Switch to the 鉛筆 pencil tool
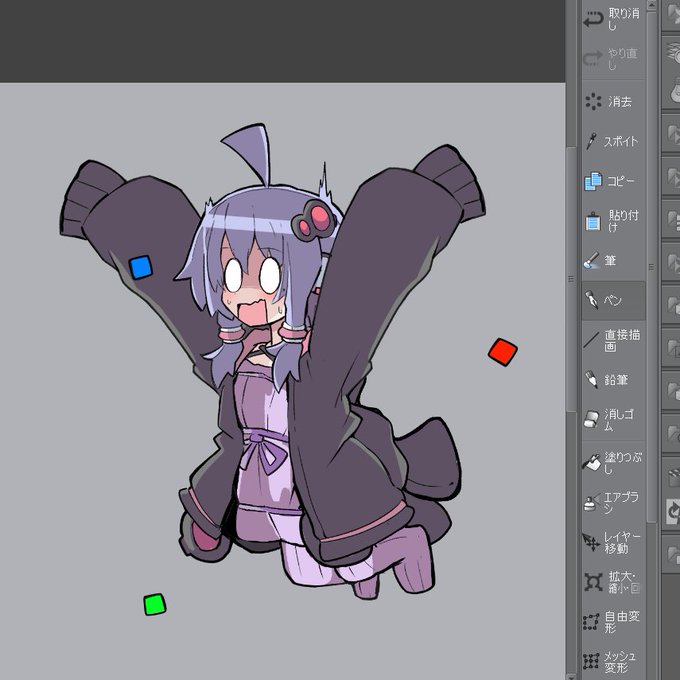The image size is (680, 680). click(613, 380)
